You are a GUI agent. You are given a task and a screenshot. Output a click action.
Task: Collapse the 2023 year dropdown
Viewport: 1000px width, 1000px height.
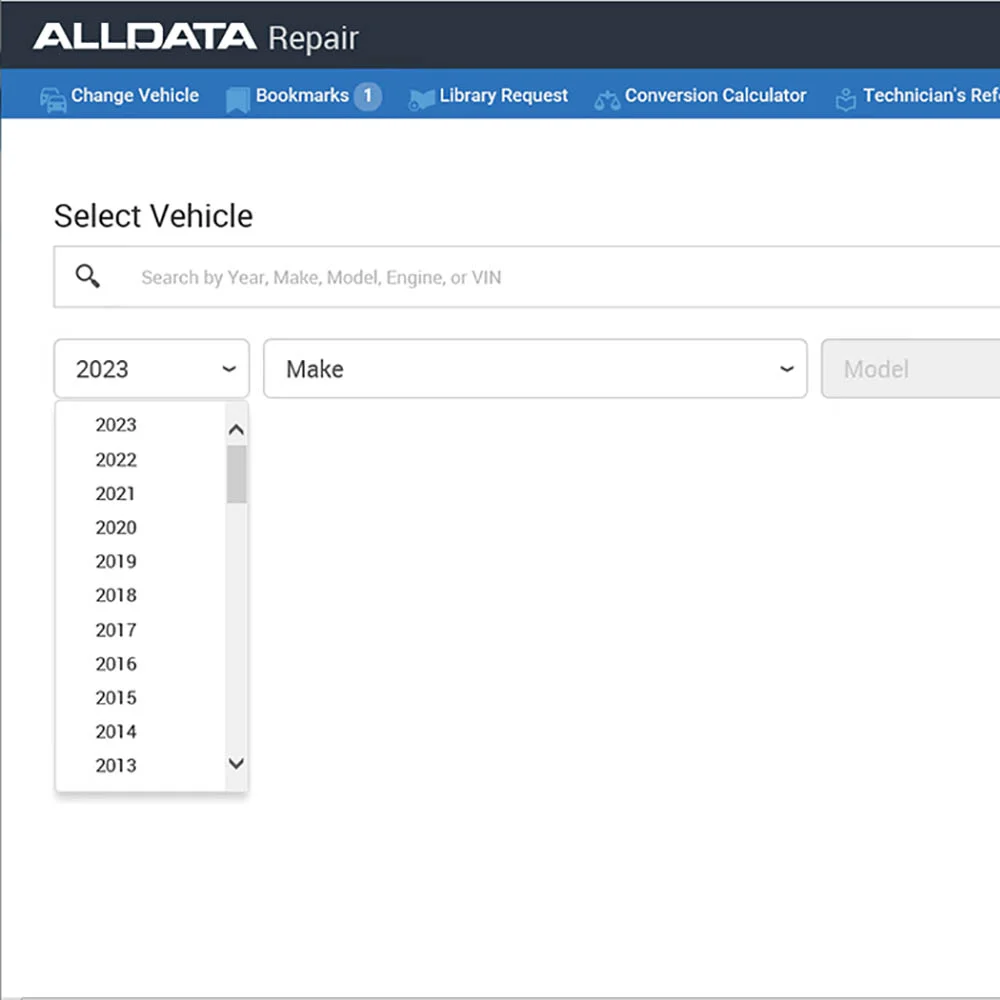151,369
